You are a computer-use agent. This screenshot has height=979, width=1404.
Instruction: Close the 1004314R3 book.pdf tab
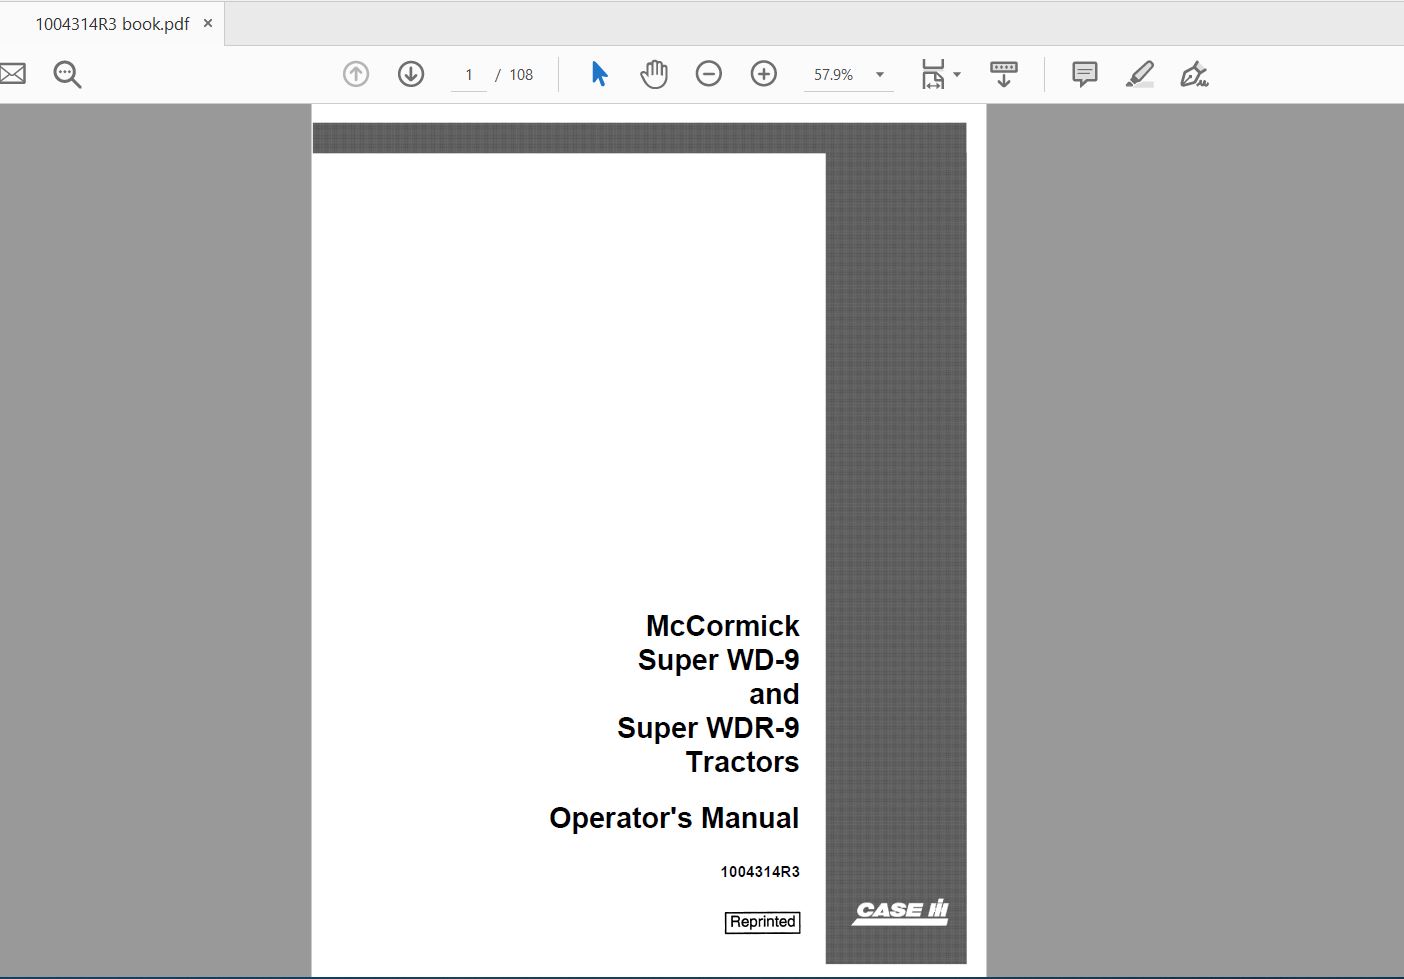click(x=208, y=23)
